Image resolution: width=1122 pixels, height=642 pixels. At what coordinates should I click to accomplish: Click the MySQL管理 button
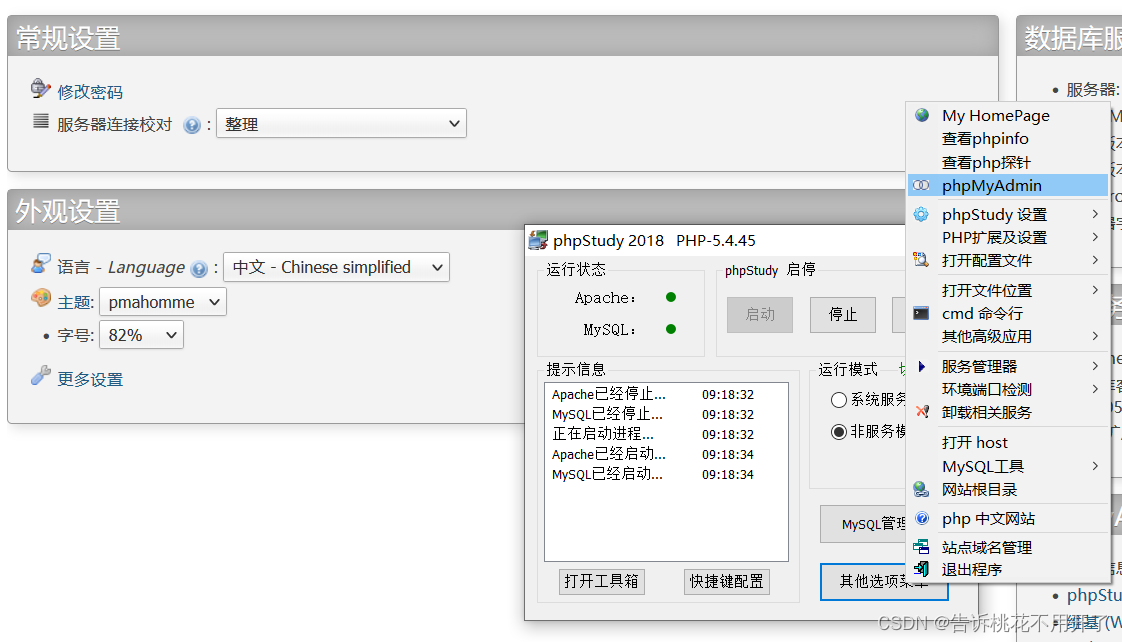point(863,524)
